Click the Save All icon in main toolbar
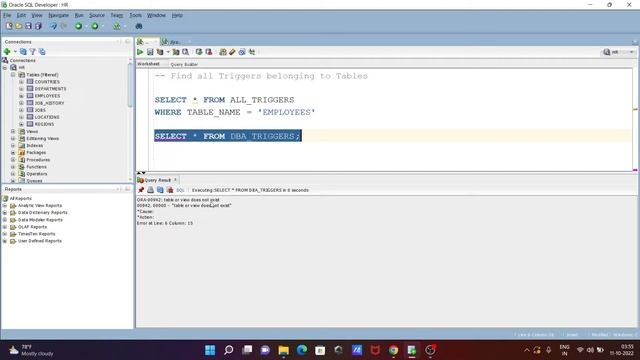This screenshot has height=360, width=640. click(38, 26)
